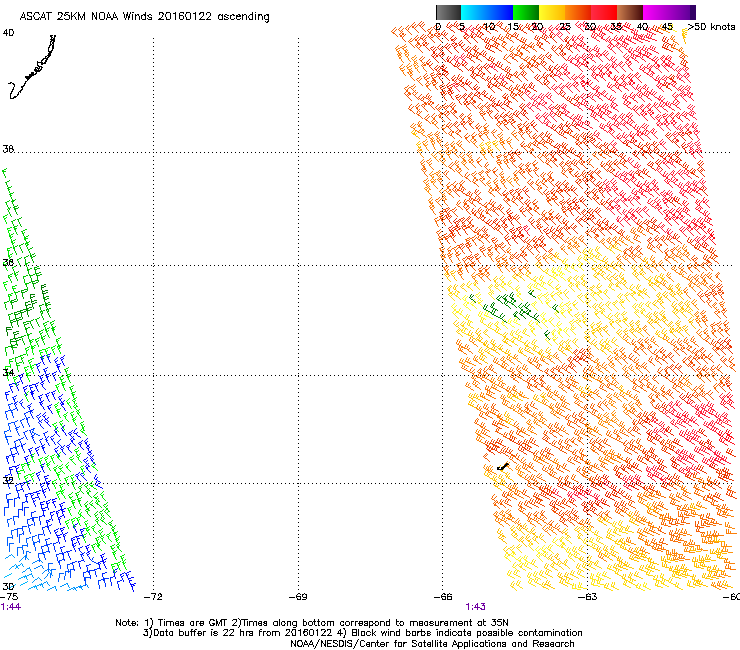
Task: Click the longitude label '-66'
Action: [x=443, y=597]
